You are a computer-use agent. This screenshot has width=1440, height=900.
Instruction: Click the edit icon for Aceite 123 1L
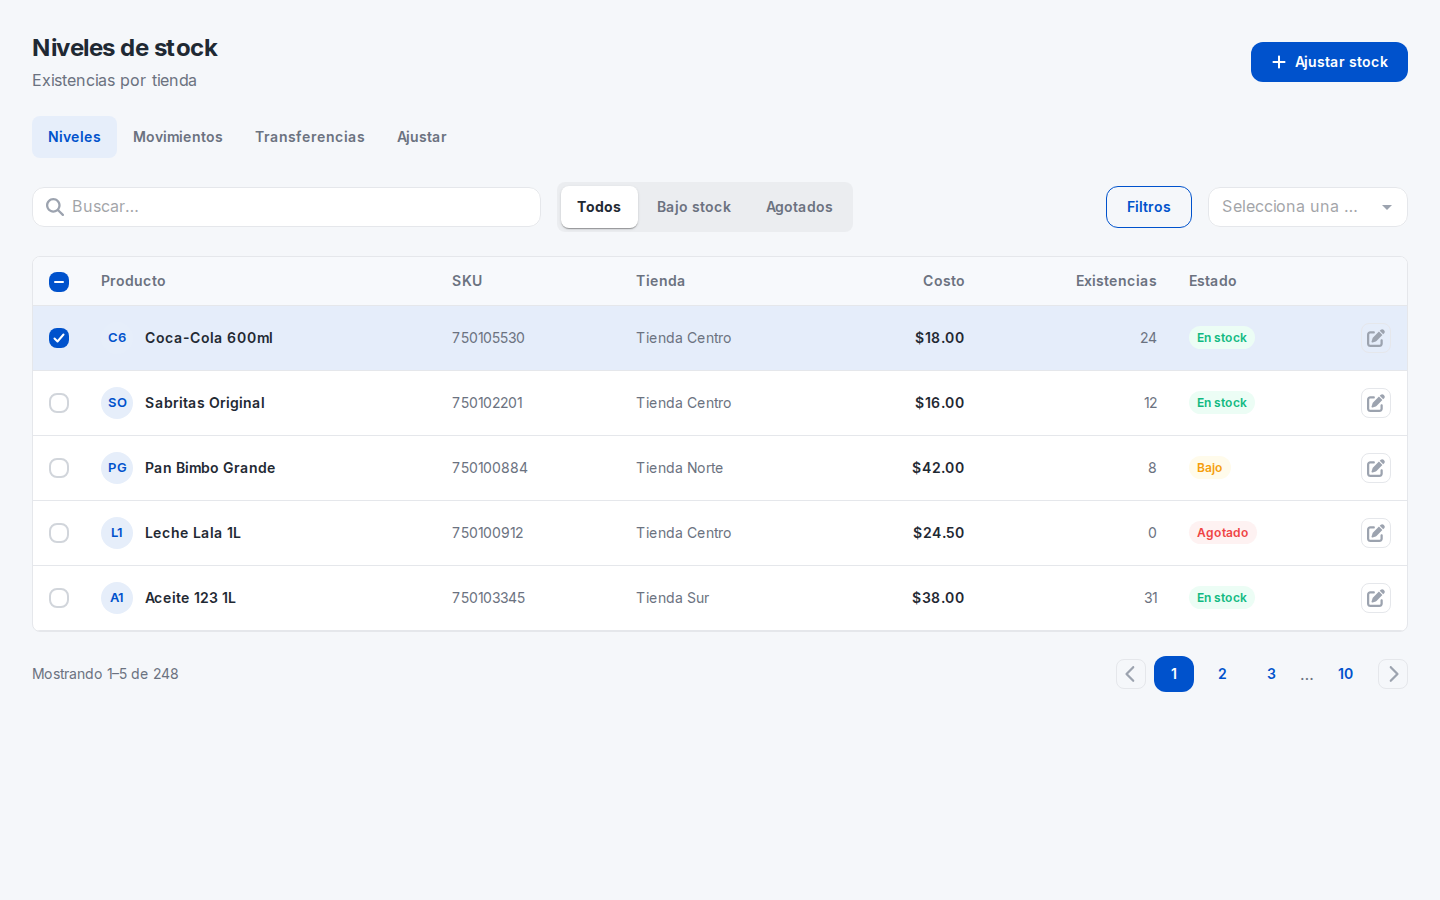click(1376, 598)
